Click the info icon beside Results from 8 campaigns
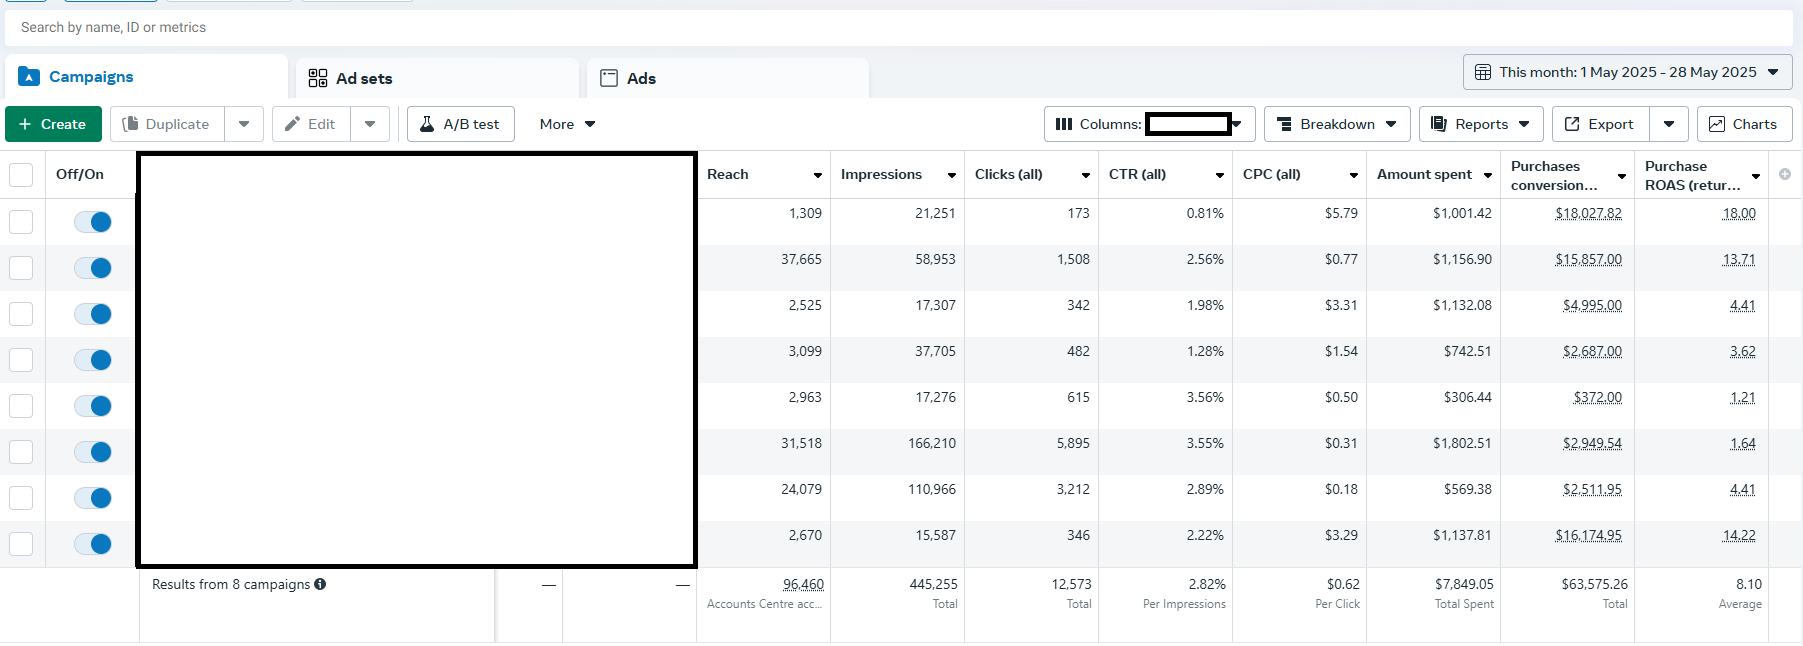 click(320, 584)
